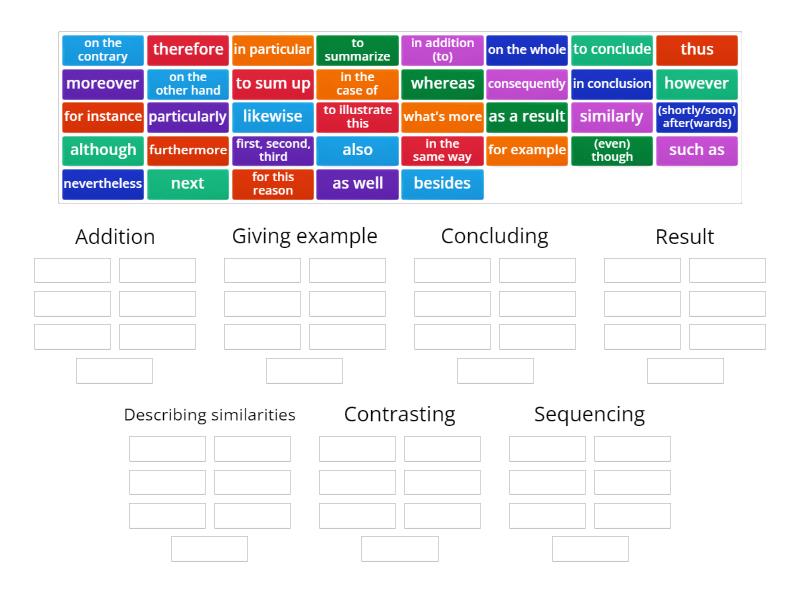Pick the "besides" word tile
This screenshot has height=600, width=800.
(x=443, y=183)
